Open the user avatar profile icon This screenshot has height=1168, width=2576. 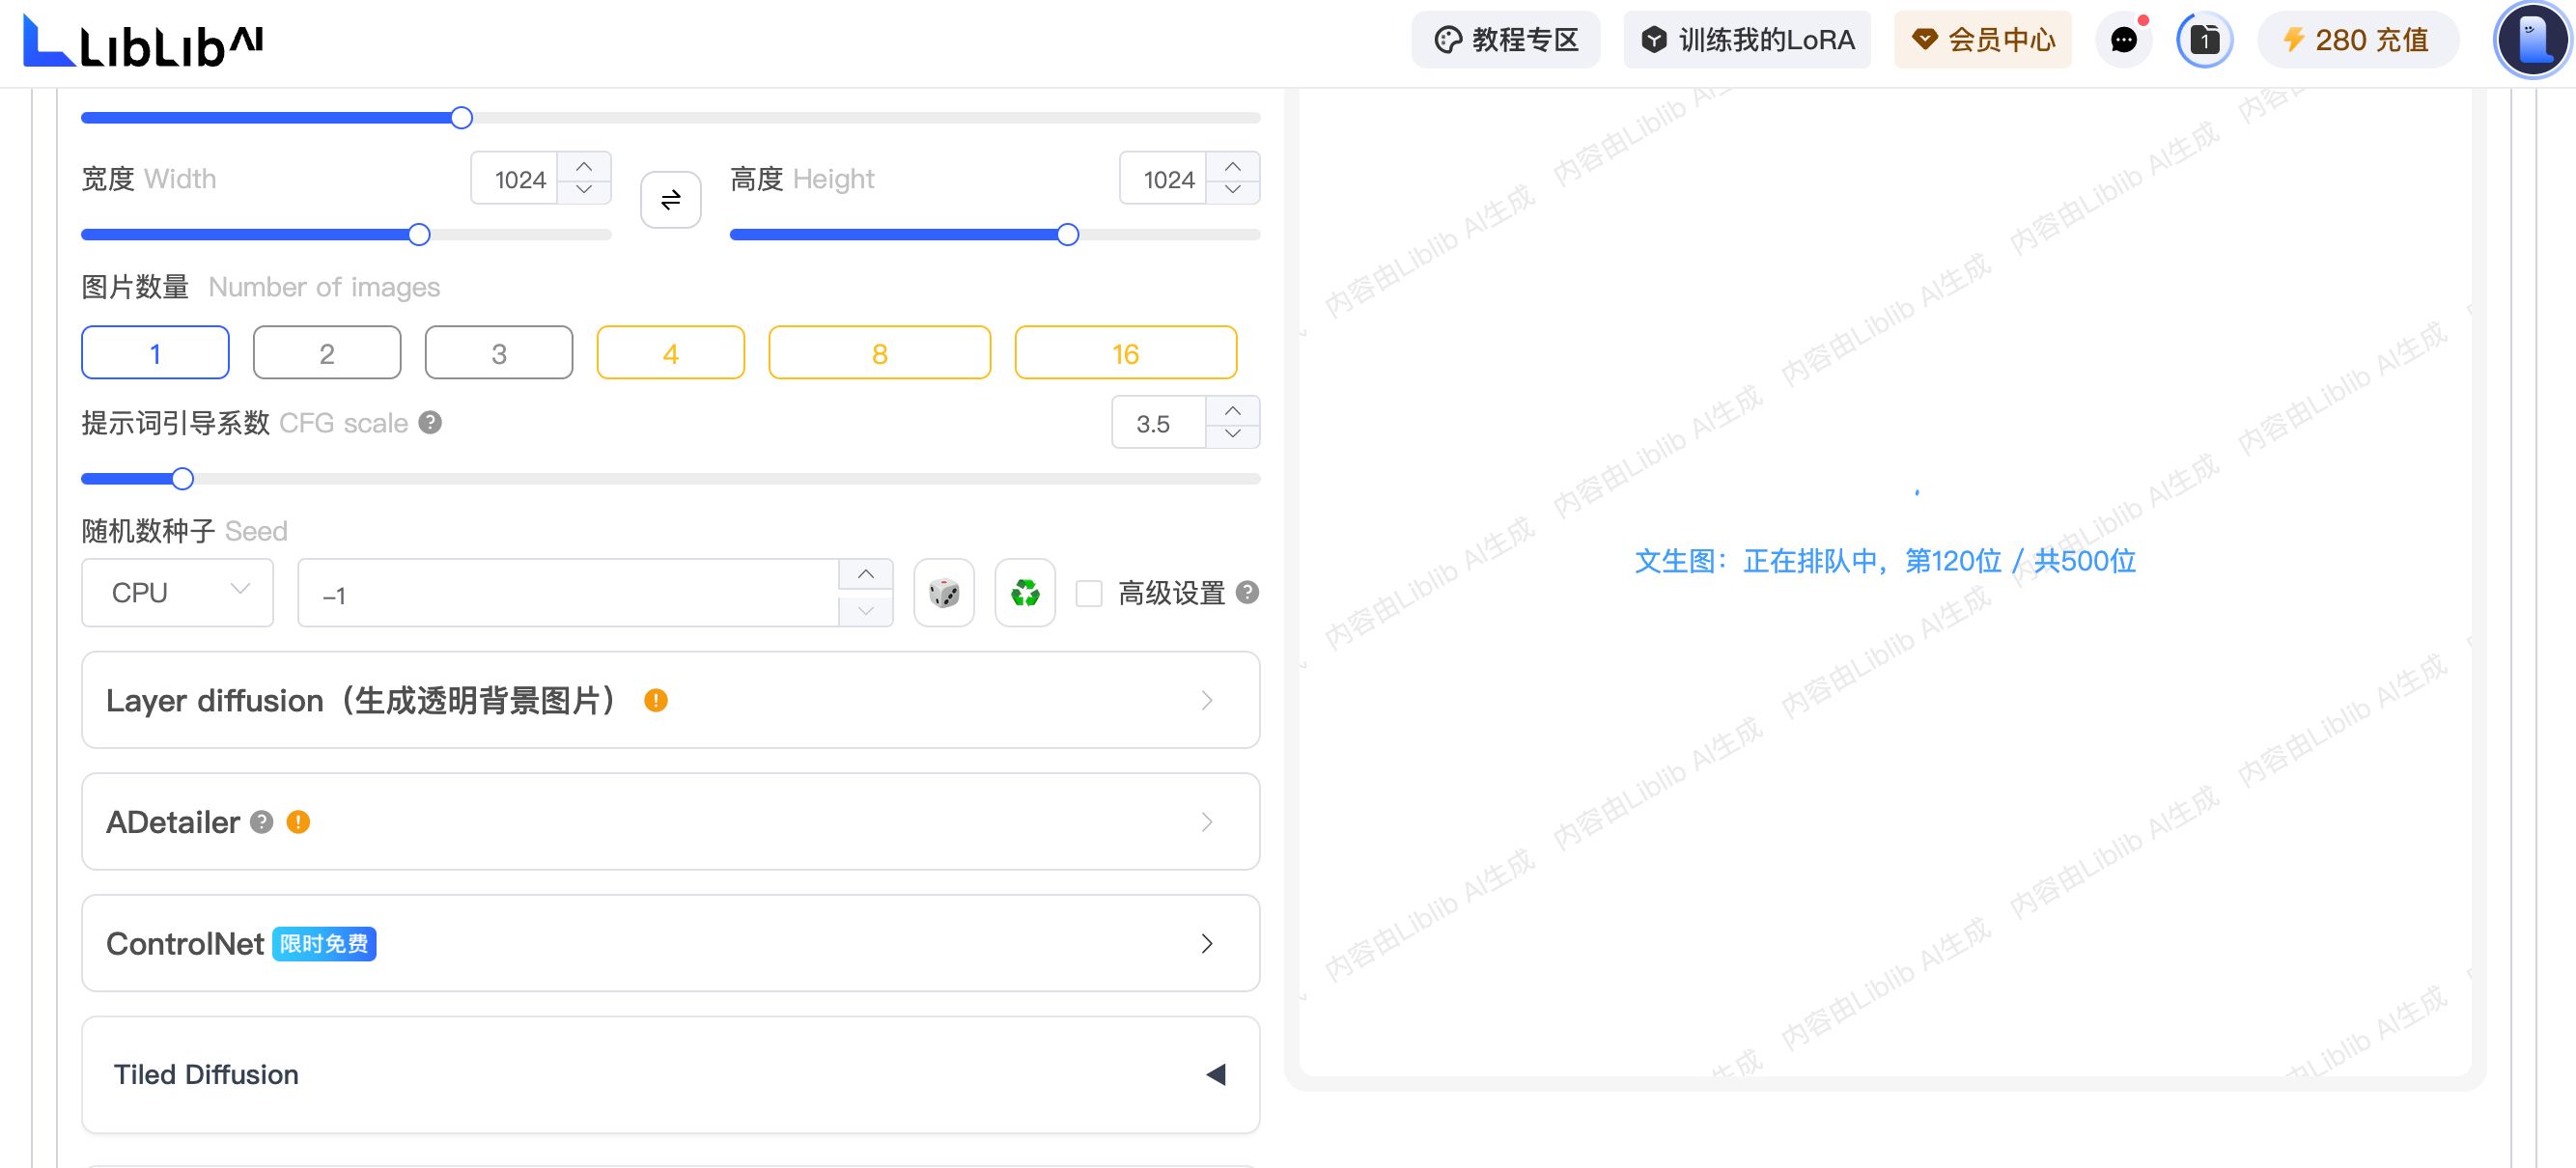[x=2532, y=40]
